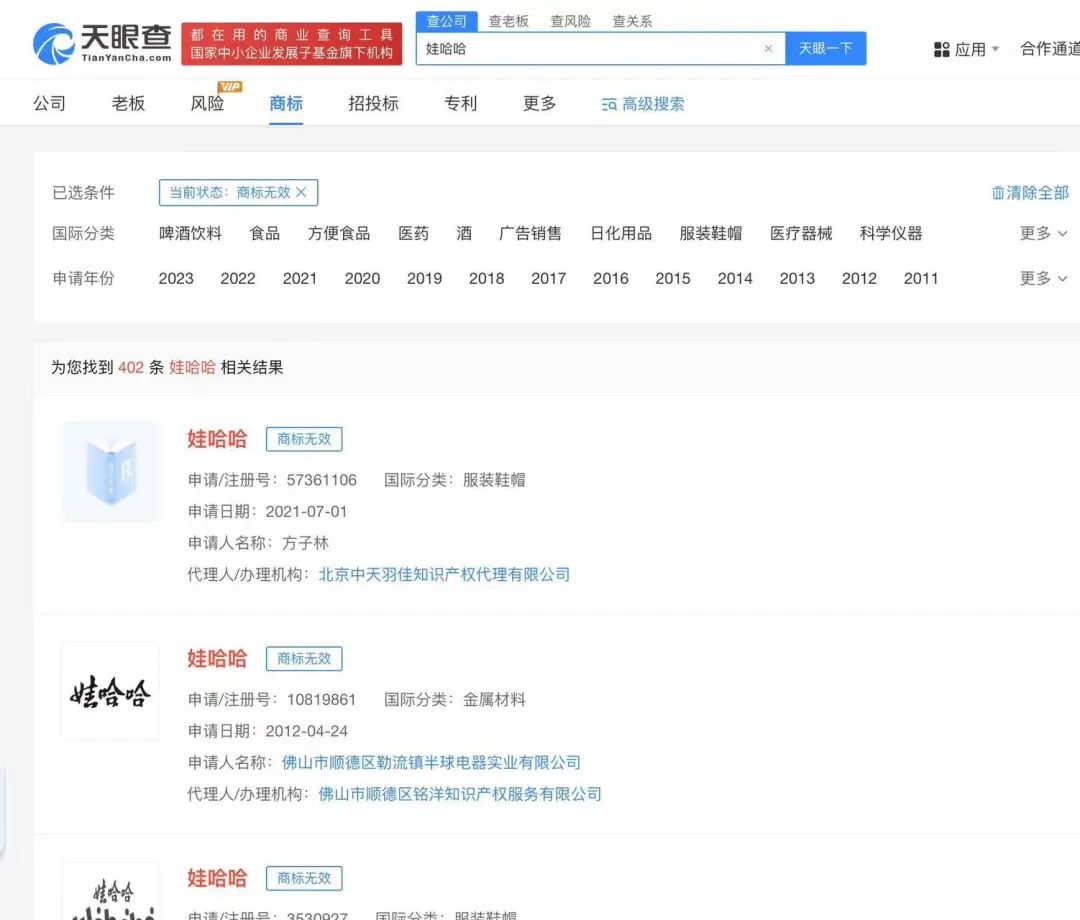
Task: Filter by 方便食品 category
Action: pos(339,233)
